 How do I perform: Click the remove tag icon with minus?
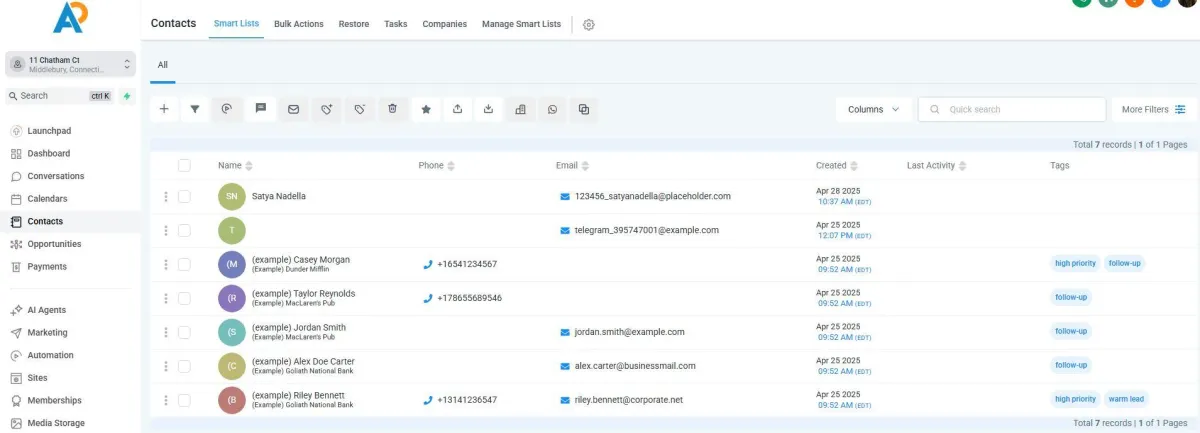(359, 110)
